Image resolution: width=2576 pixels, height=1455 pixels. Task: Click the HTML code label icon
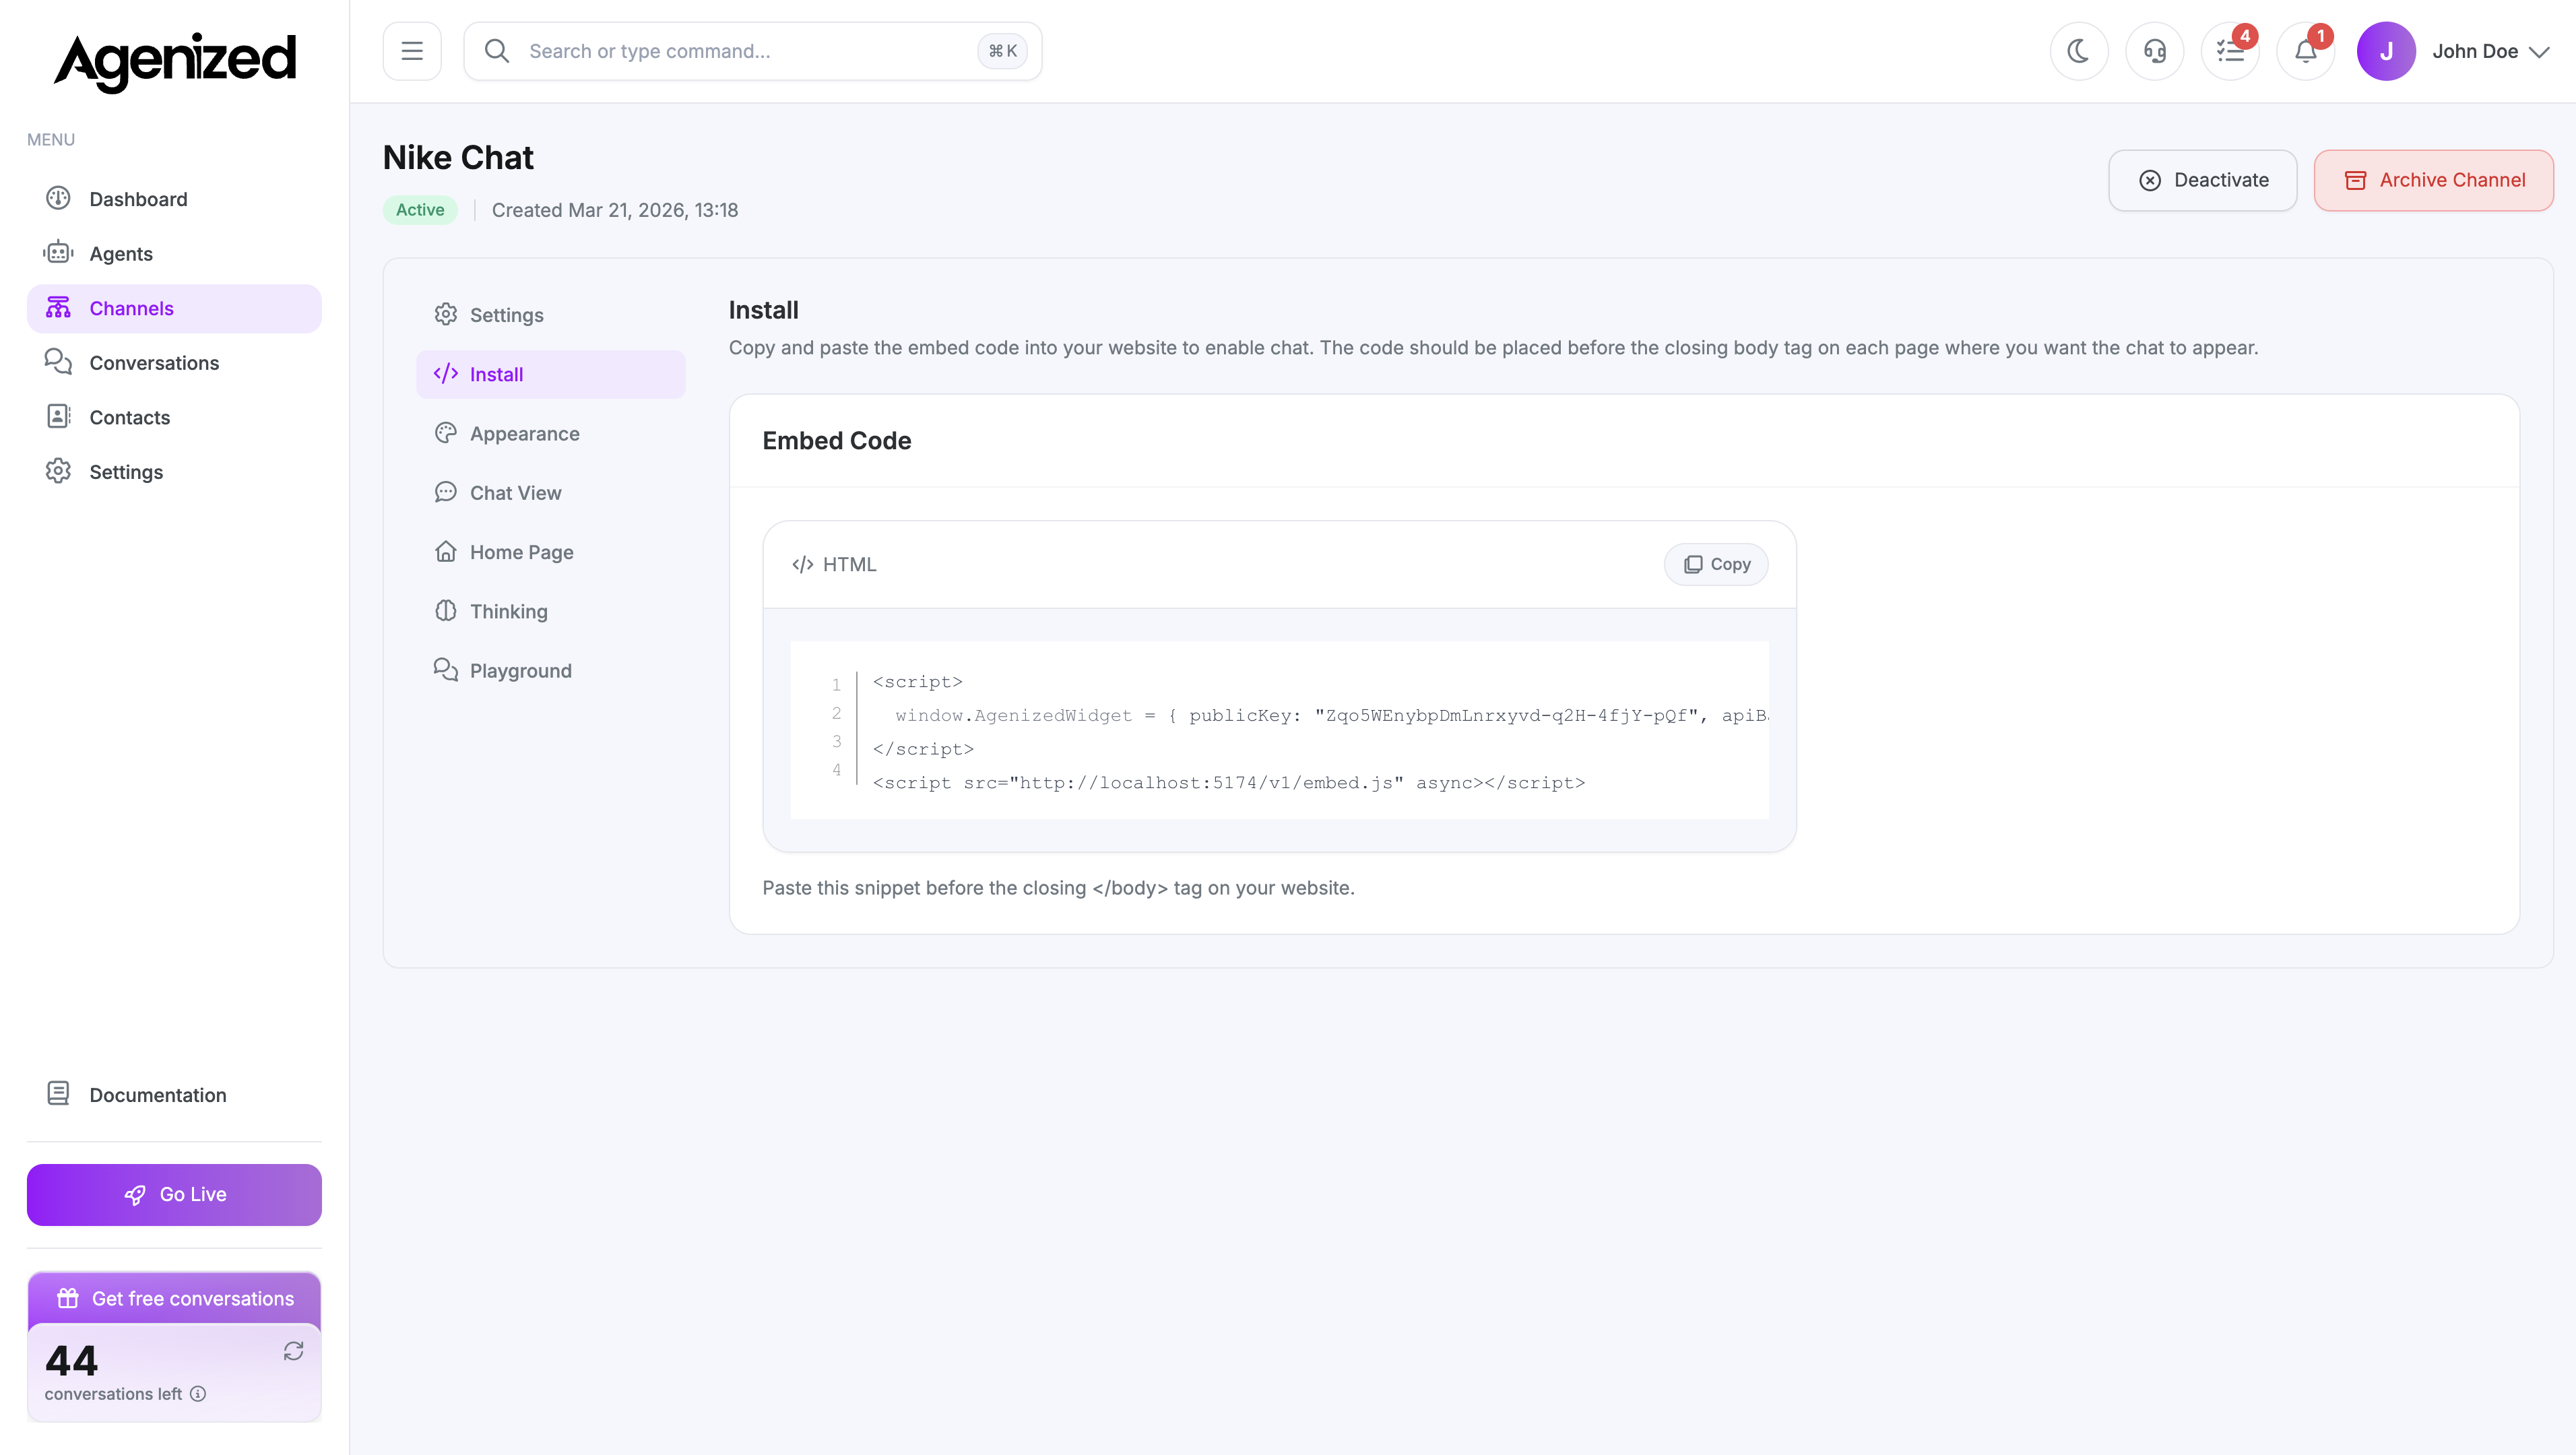tap(802, 565)
